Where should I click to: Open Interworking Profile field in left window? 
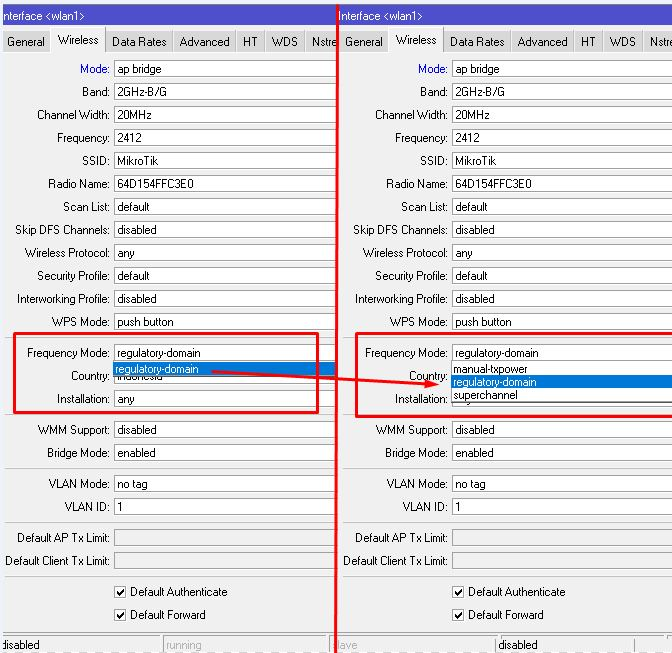pos(225,299)
